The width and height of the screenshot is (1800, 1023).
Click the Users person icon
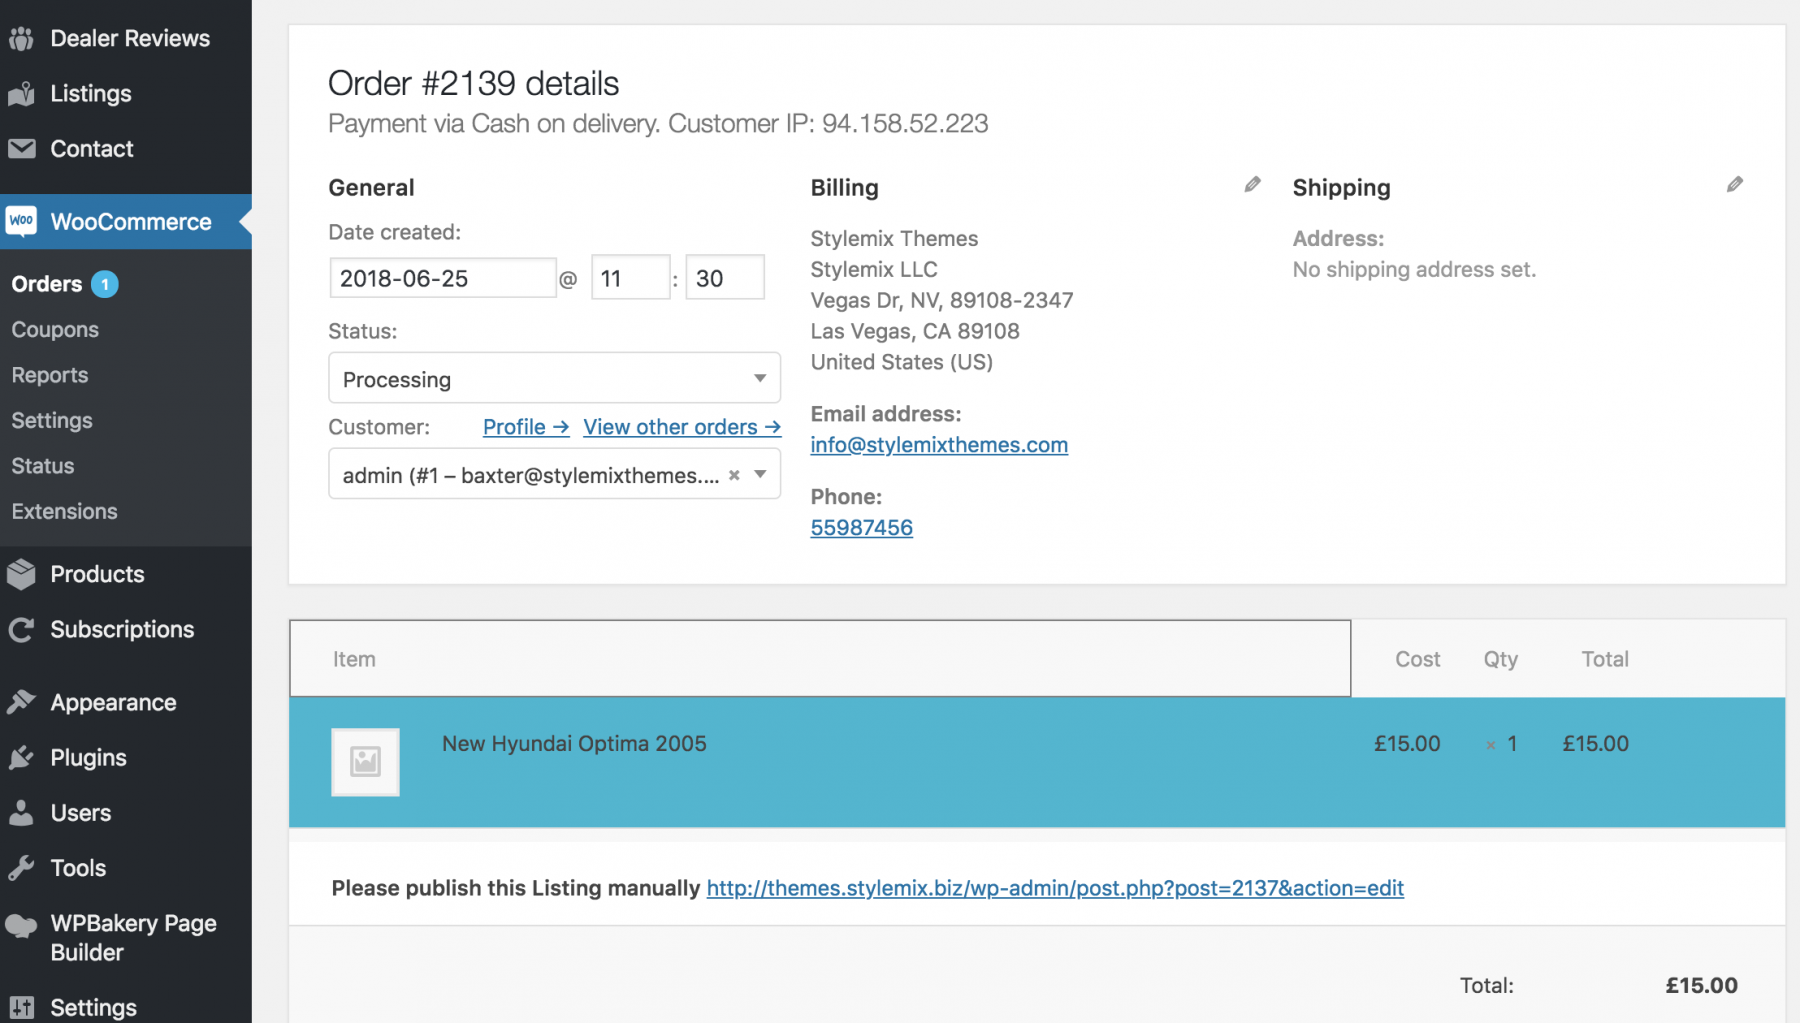pos(21,812)
